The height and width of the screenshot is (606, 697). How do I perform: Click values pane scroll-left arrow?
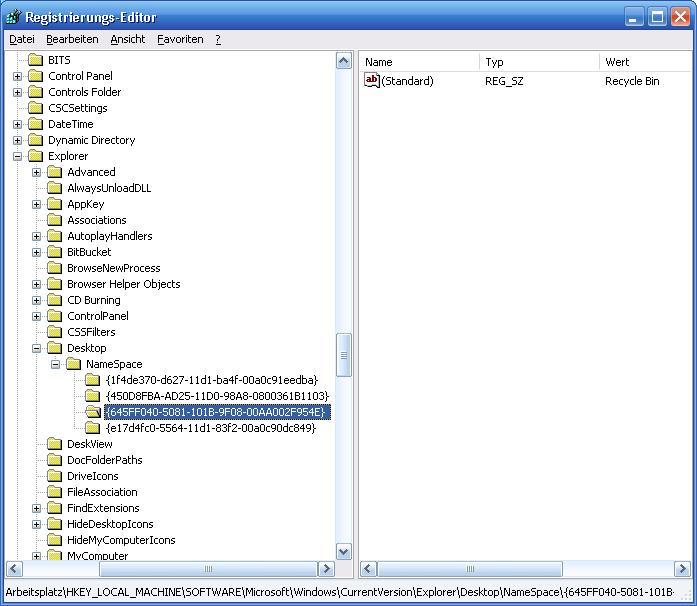click(368, 569)
